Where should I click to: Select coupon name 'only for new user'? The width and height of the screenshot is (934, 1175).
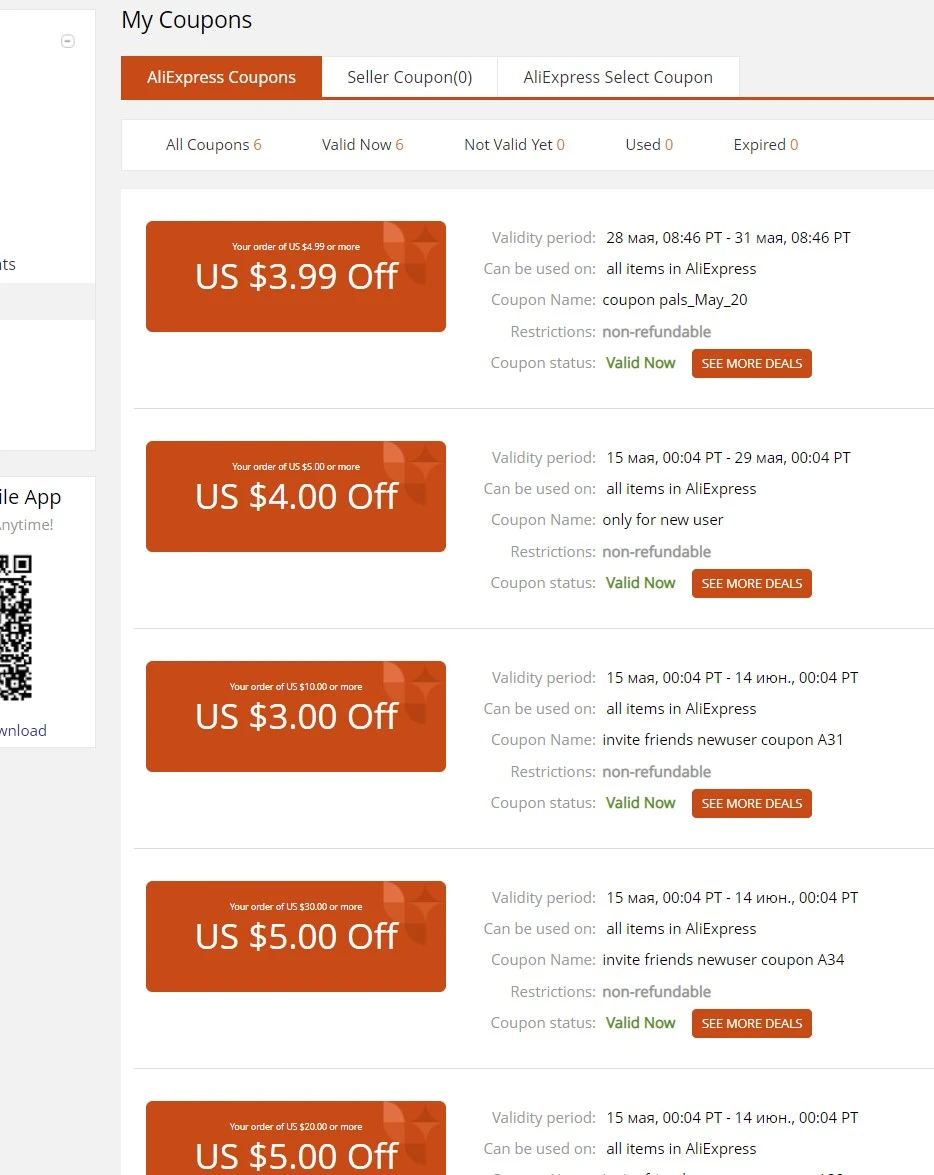[x=663, y=520]
